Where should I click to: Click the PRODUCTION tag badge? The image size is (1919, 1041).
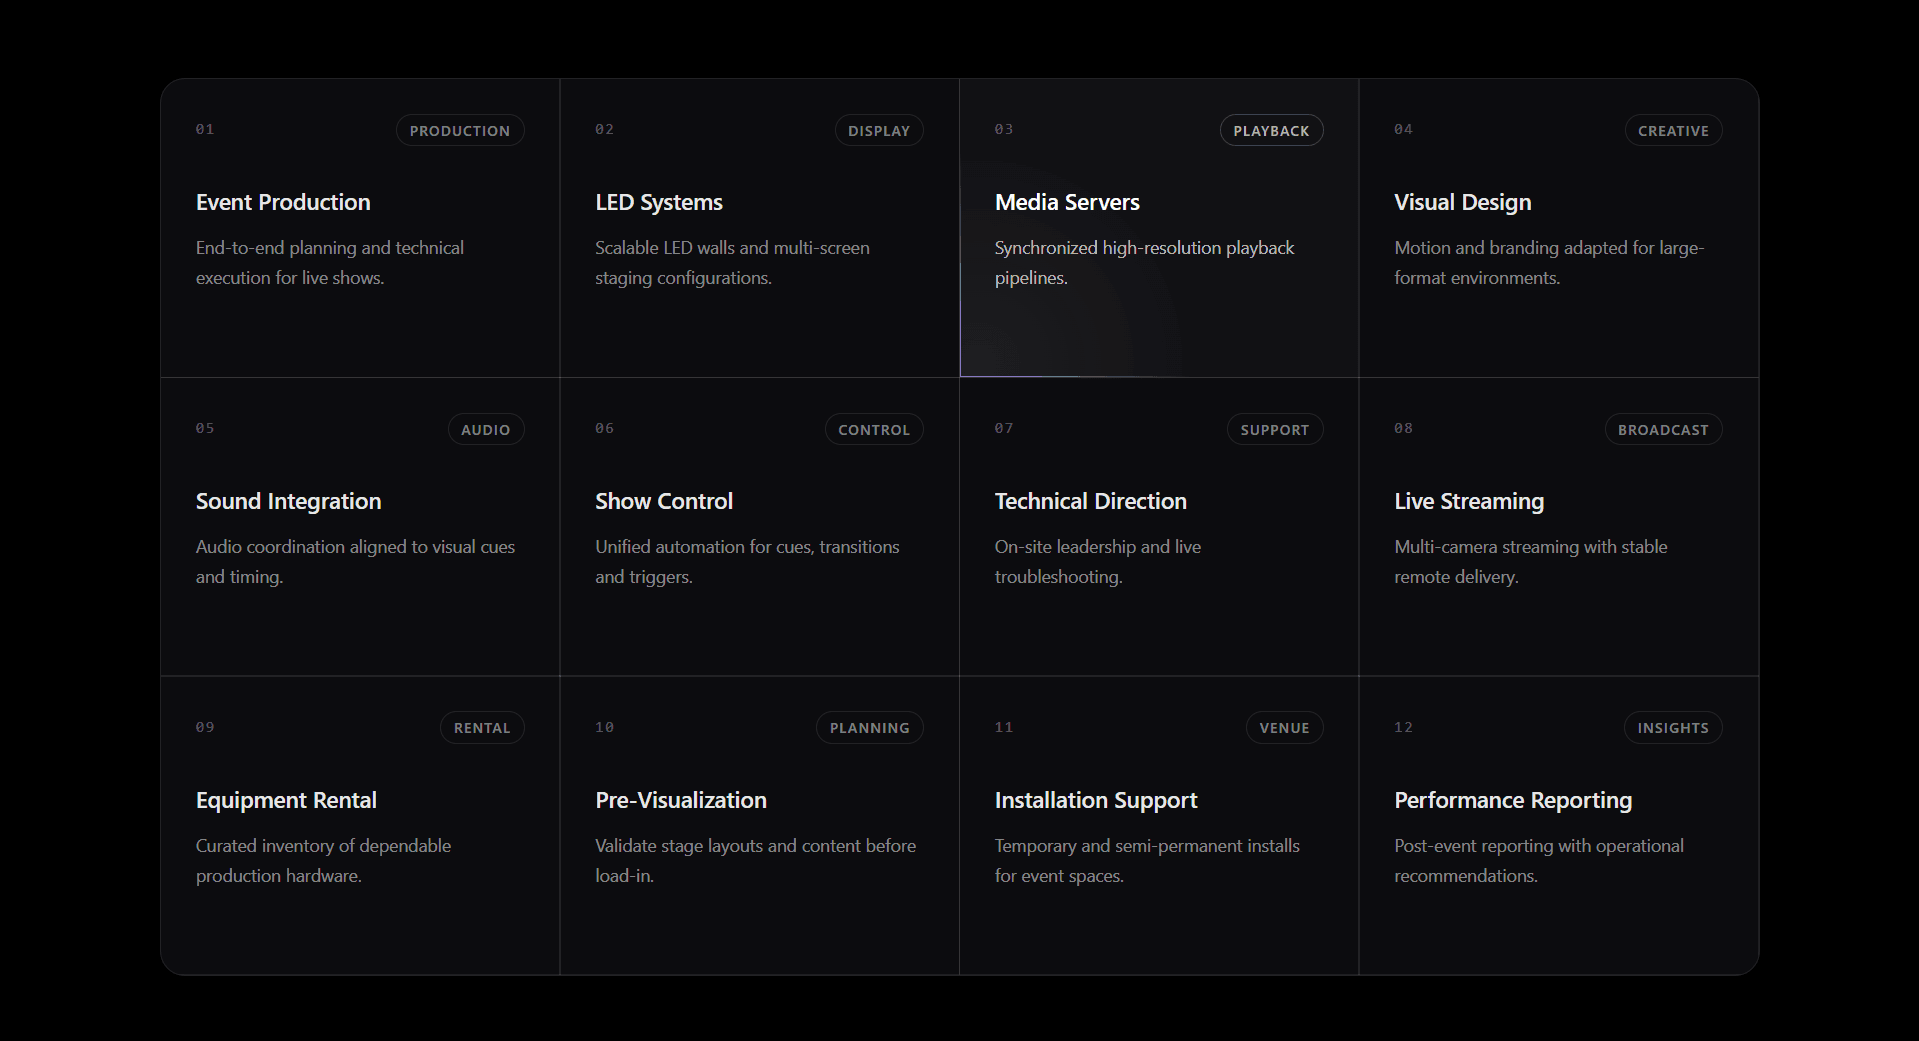(x=460, y=131)
